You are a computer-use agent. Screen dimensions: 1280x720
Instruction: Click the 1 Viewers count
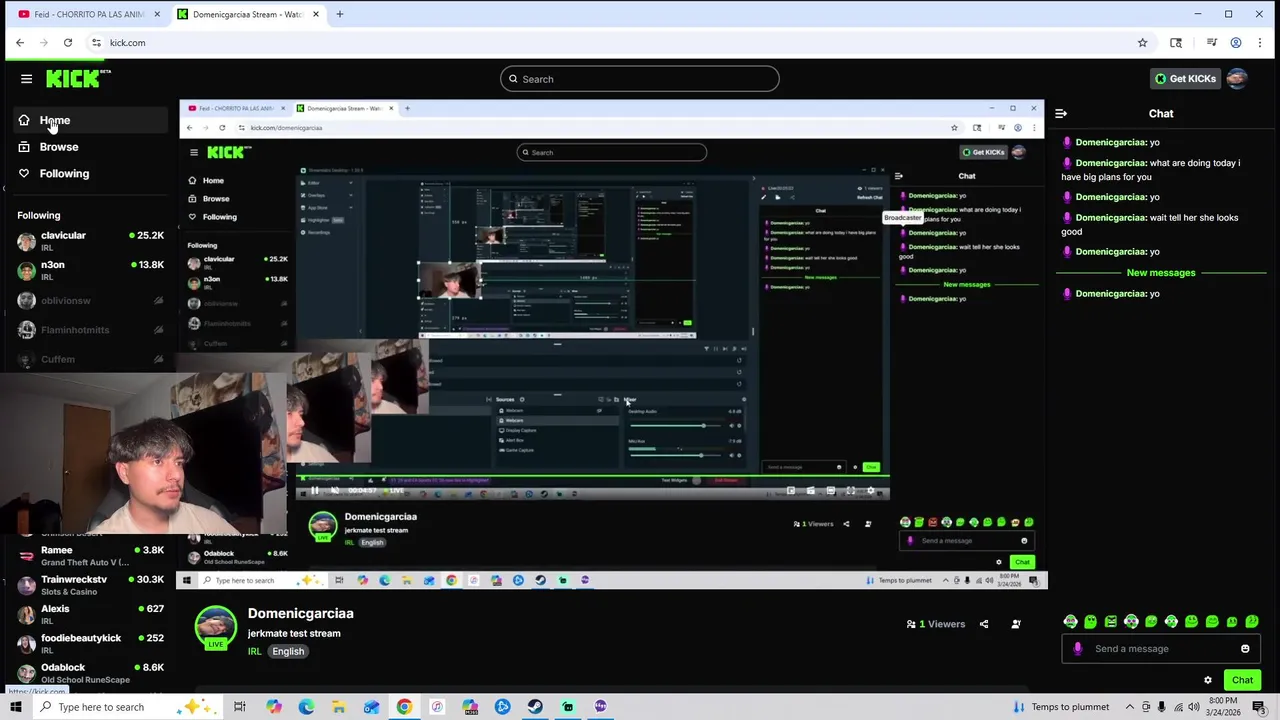point(936,624)
